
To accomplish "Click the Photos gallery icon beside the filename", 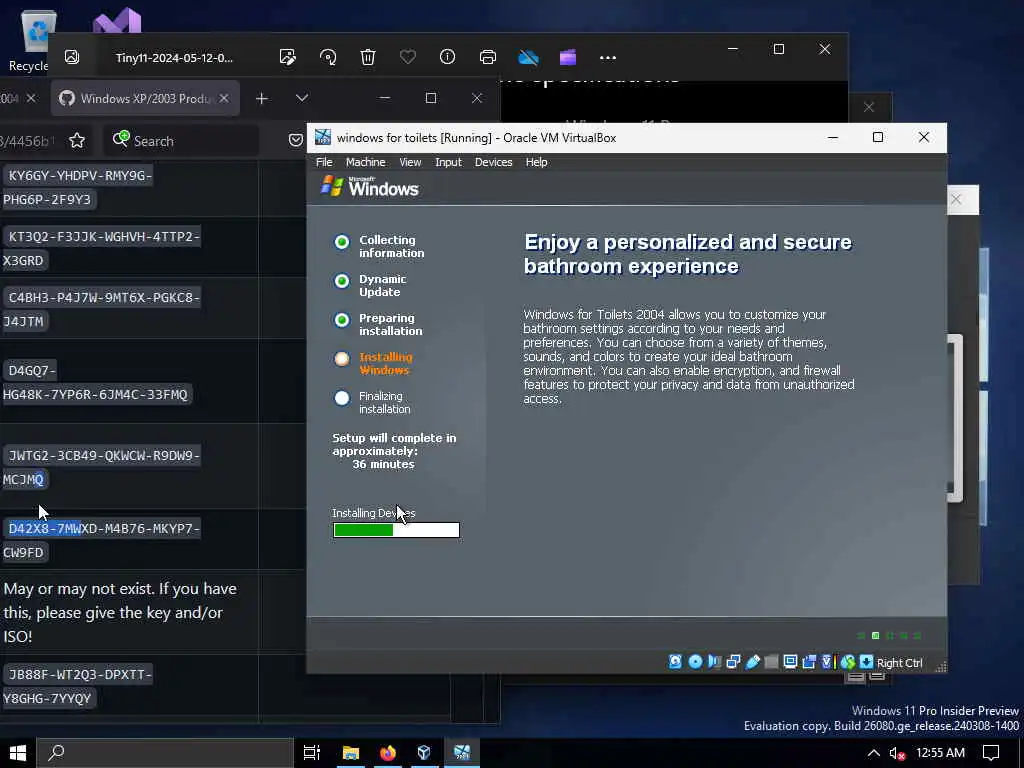I will 72,57.
